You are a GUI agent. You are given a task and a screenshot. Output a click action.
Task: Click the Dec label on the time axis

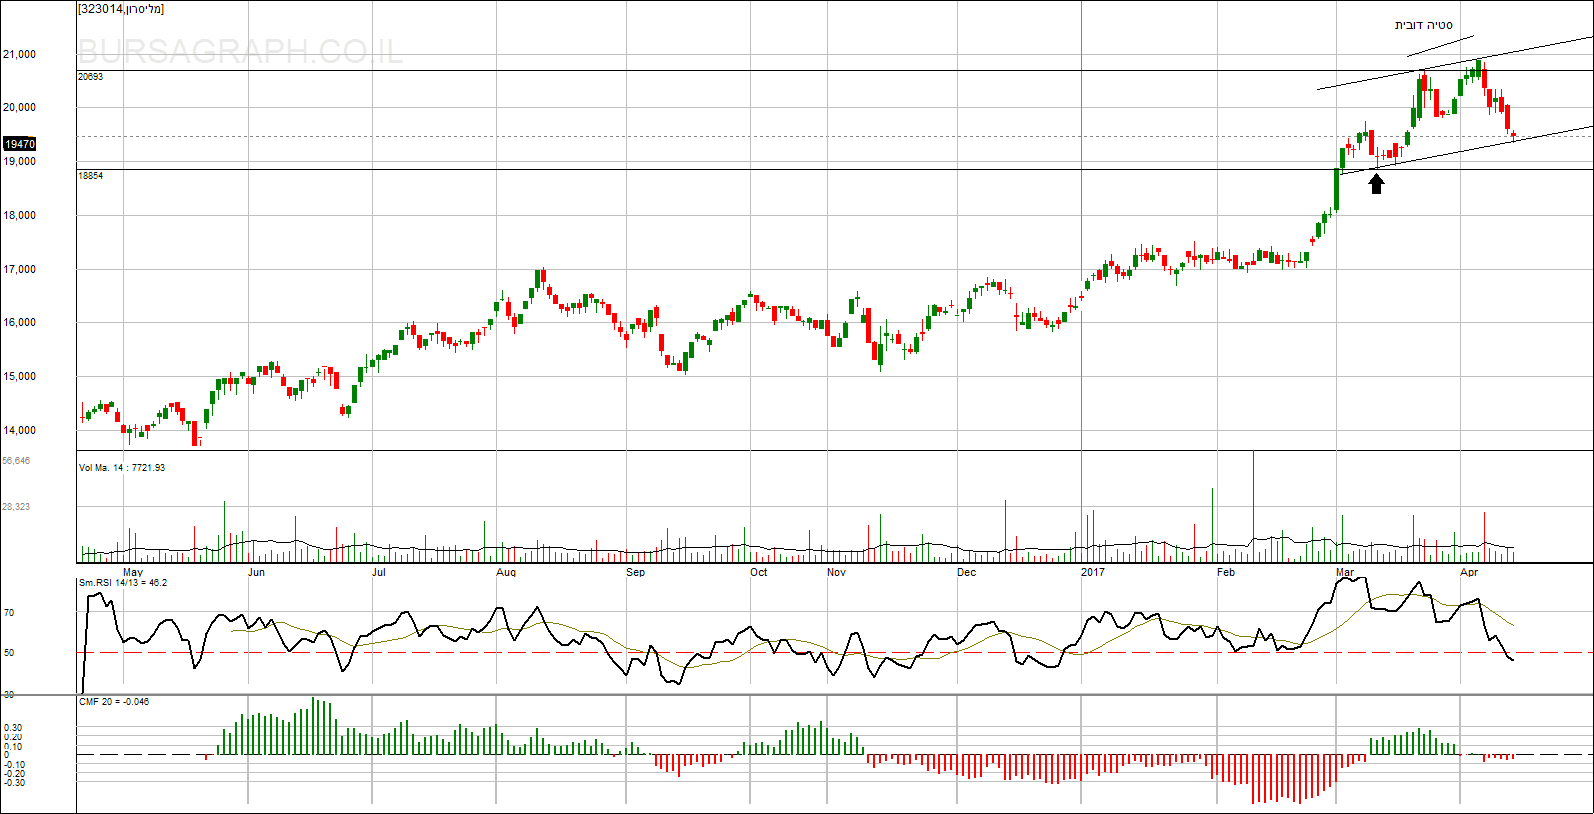pyautogui.click(x=967, y=573)
